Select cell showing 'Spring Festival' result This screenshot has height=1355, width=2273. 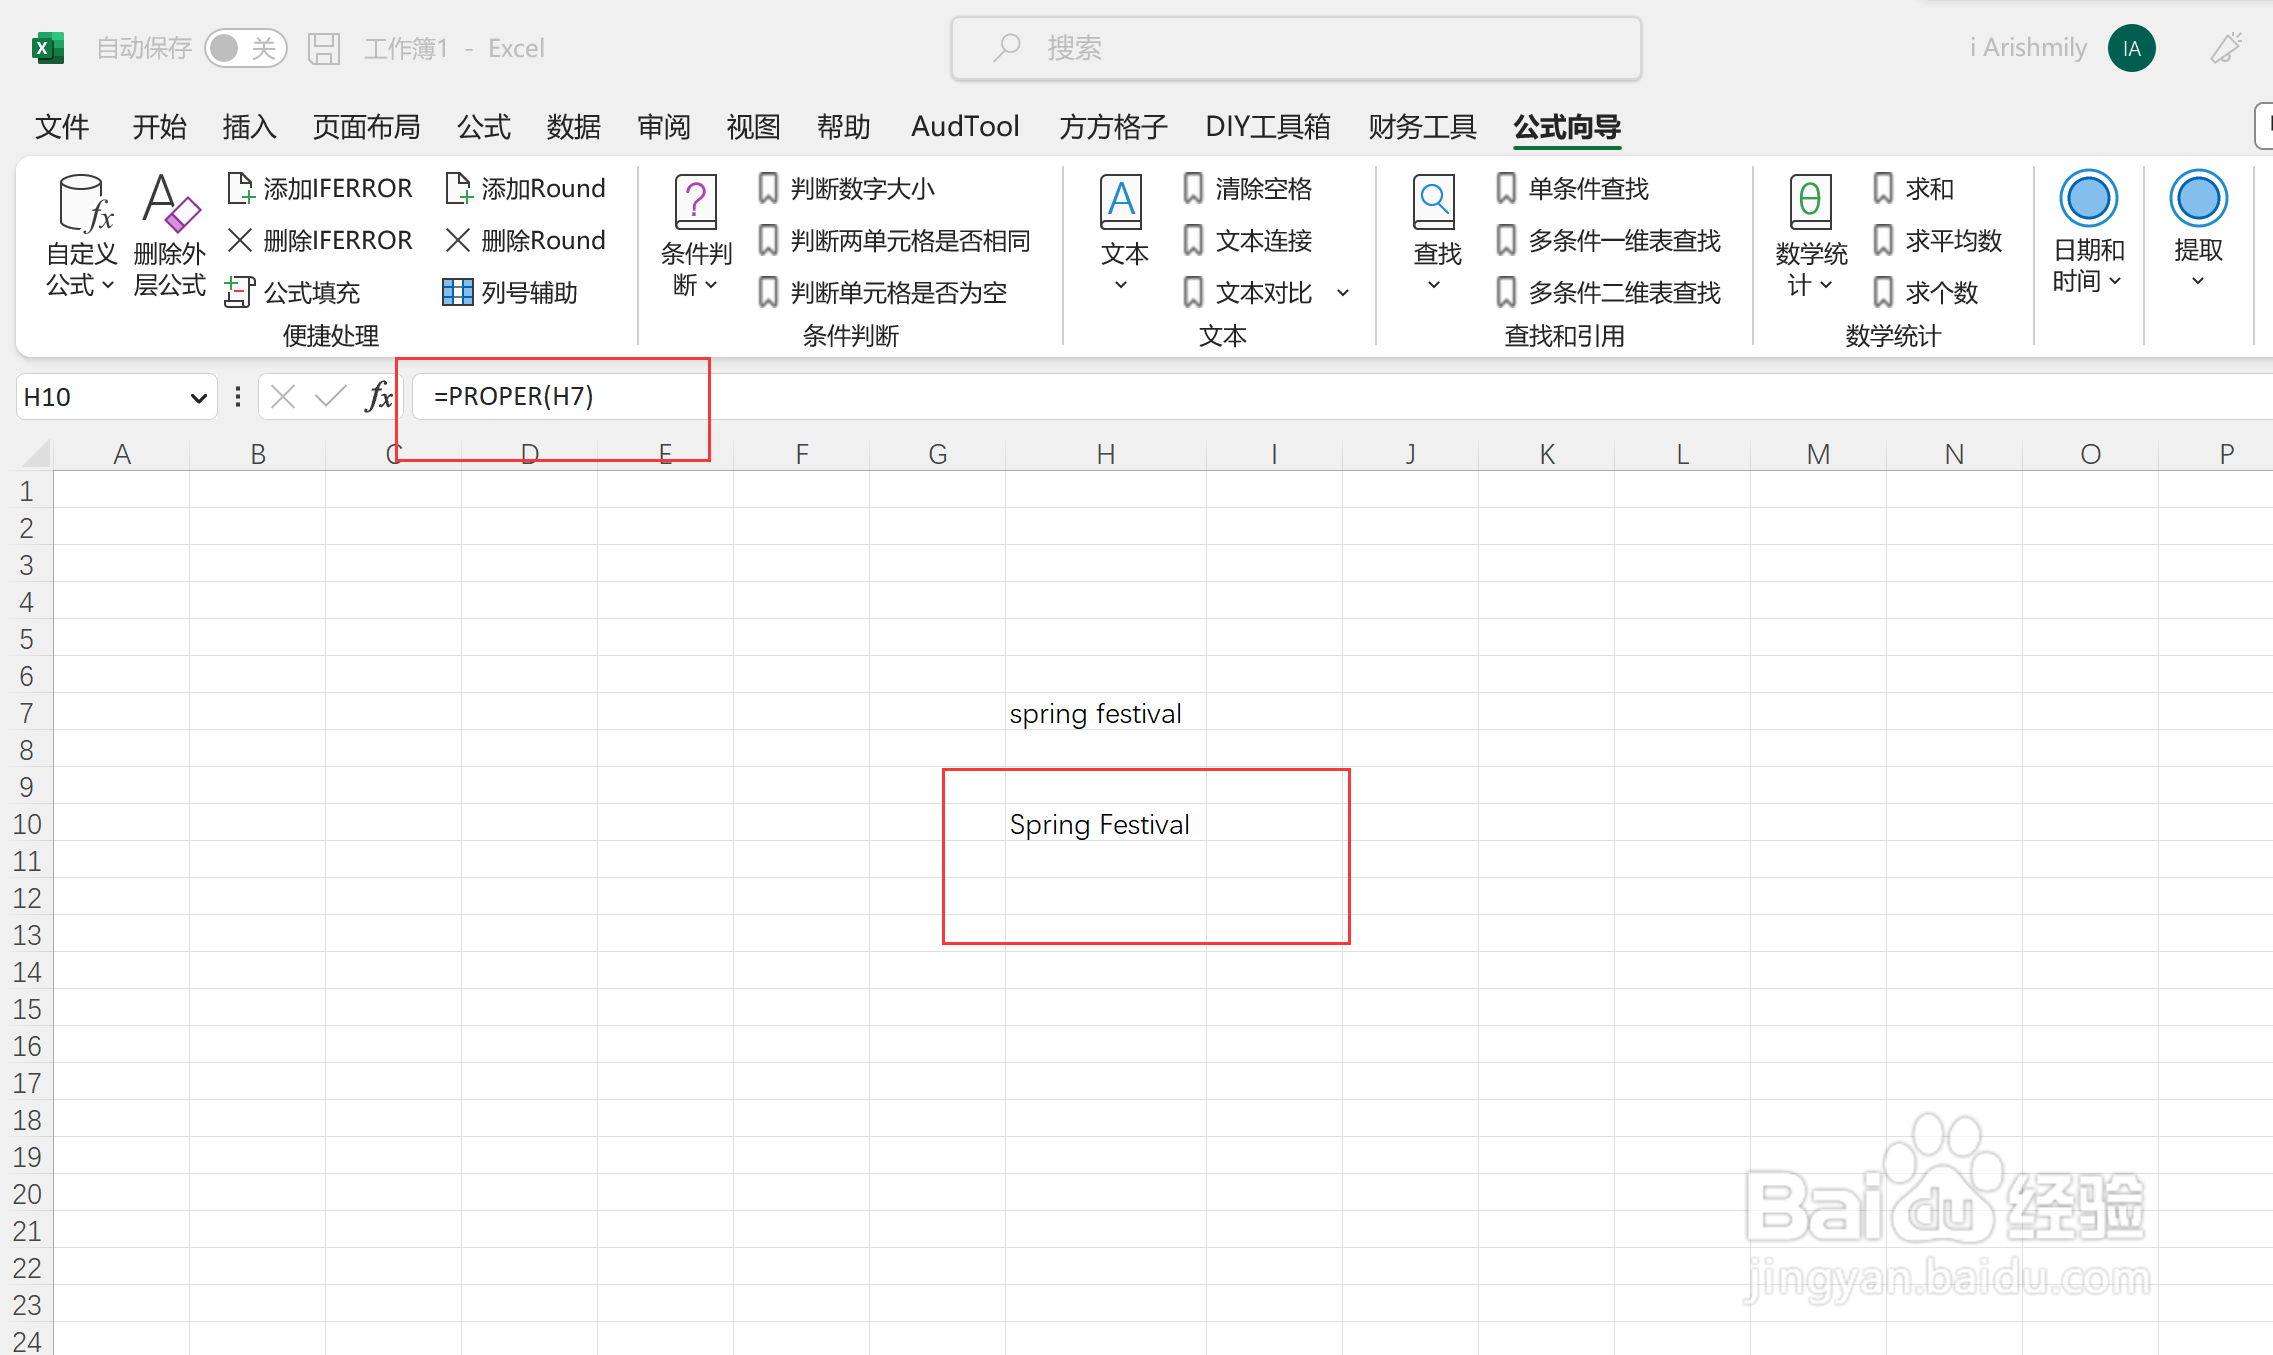tap(1106, 824)
